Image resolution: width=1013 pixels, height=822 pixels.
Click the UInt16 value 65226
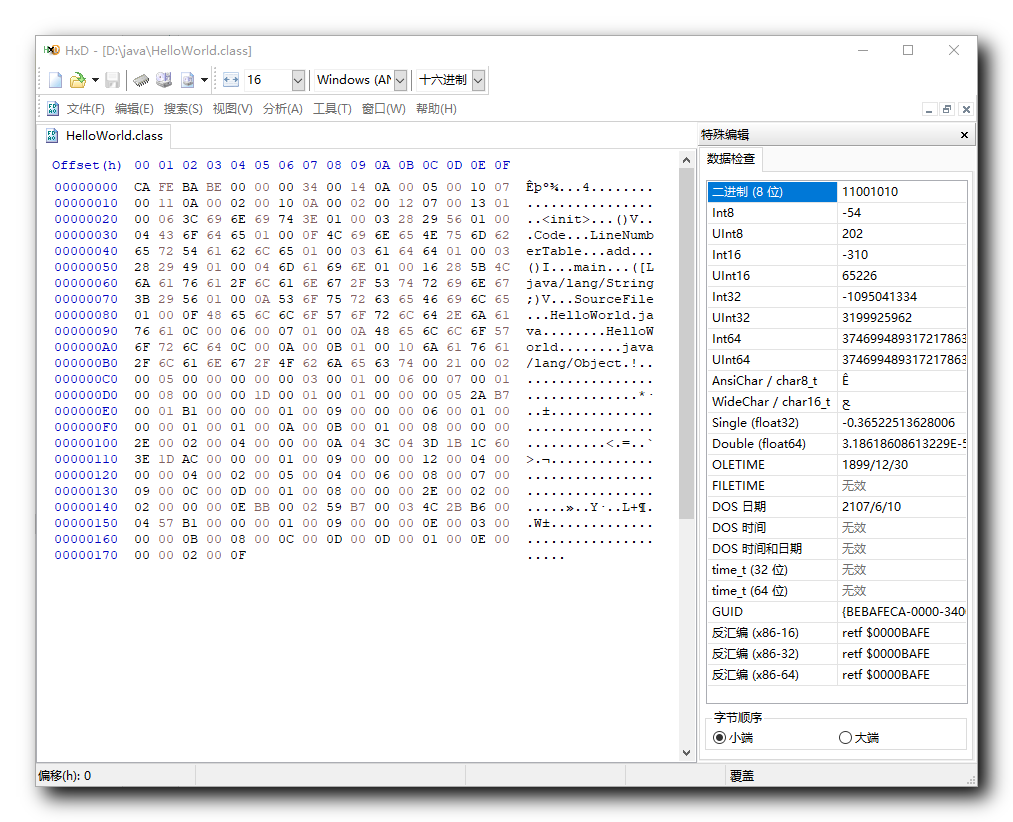[x=859, y=276]
